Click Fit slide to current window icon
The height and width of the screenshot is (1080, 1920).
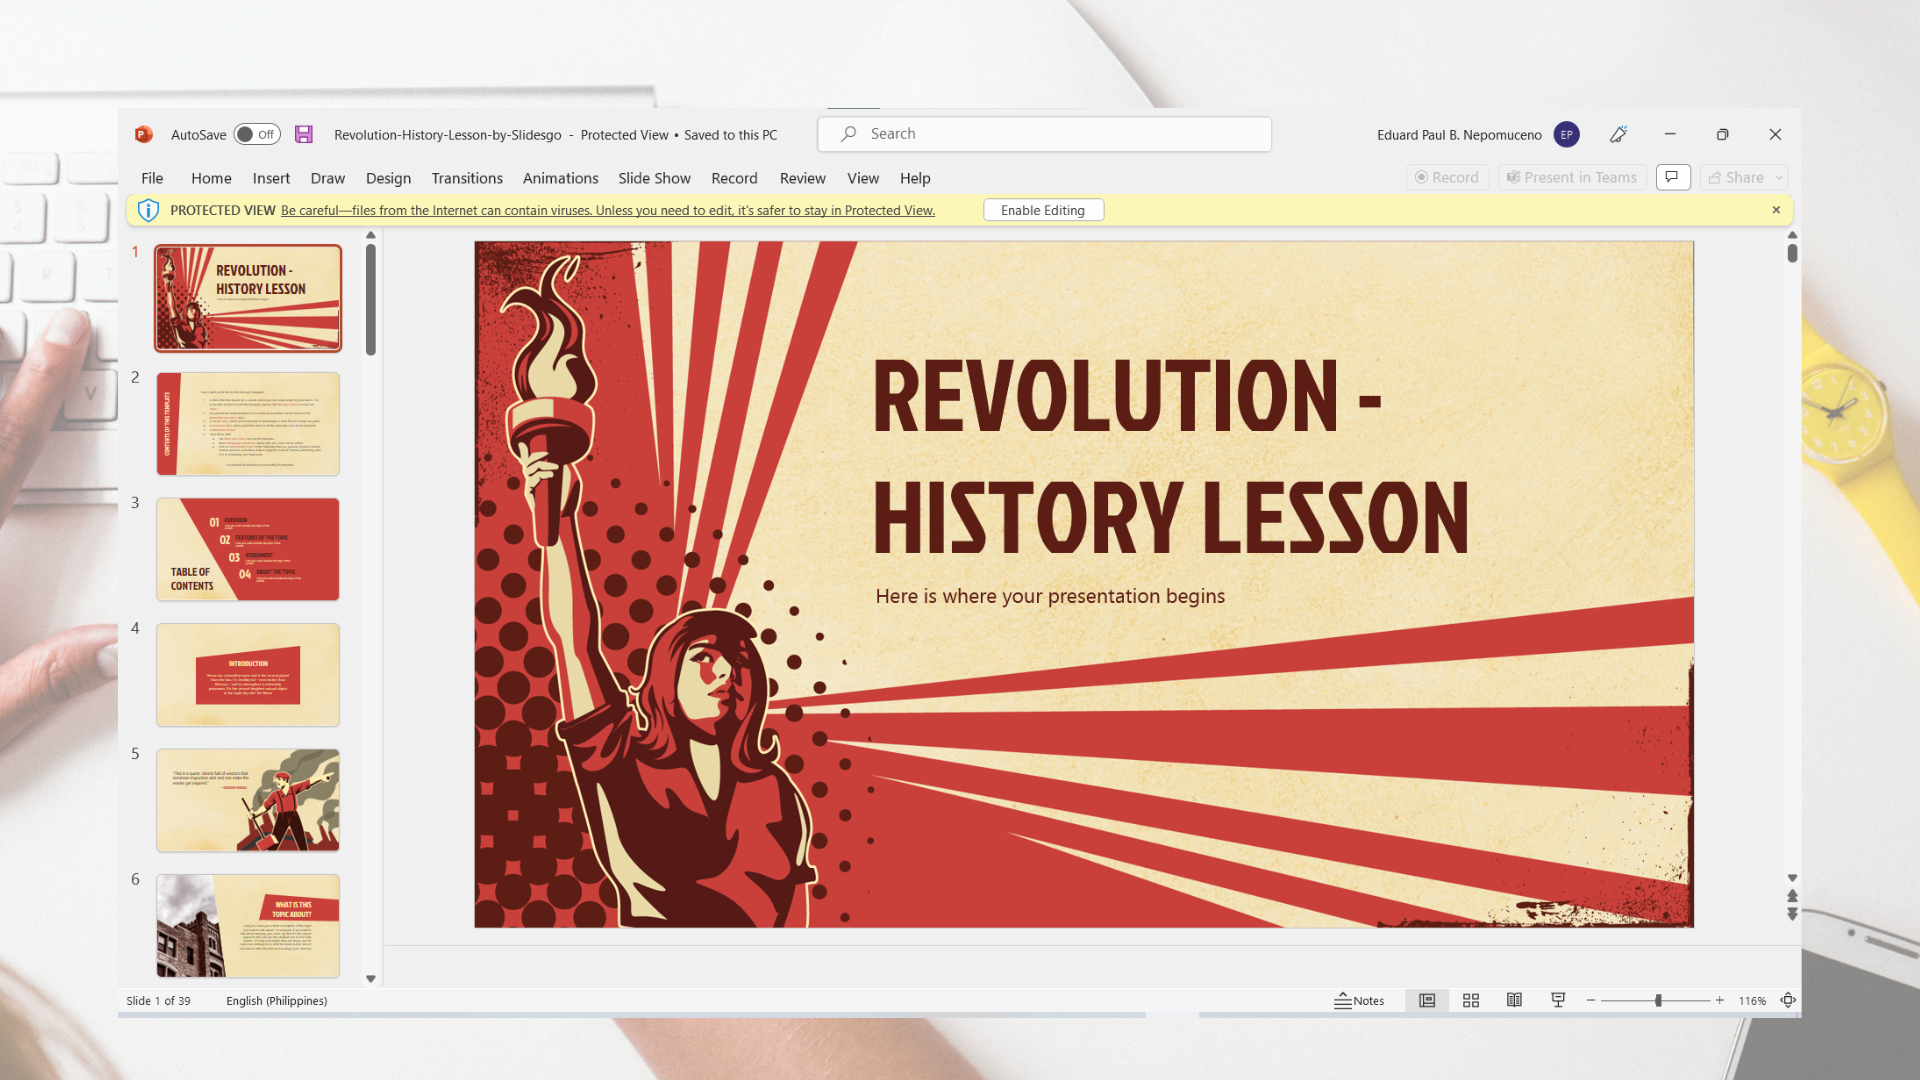click(1788, 1000)
